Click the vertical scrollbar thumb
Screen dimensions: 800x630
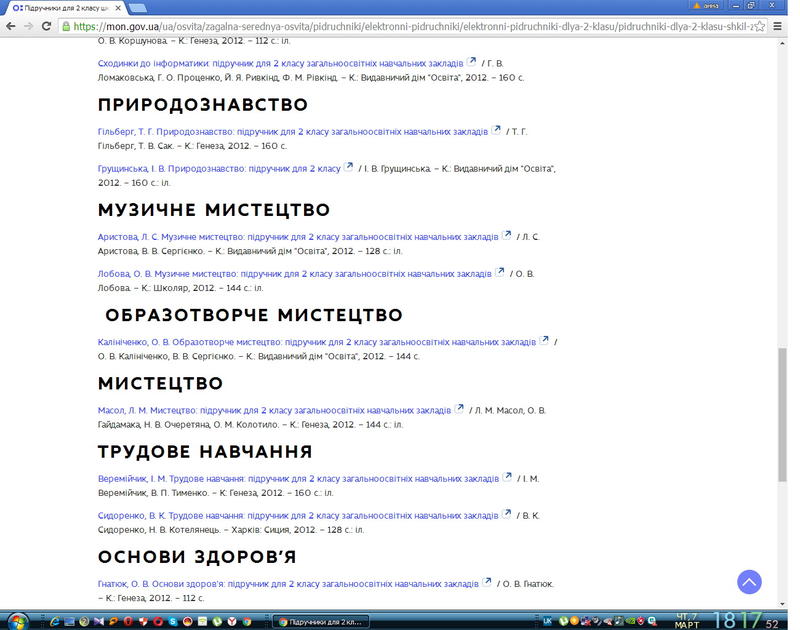782,414
